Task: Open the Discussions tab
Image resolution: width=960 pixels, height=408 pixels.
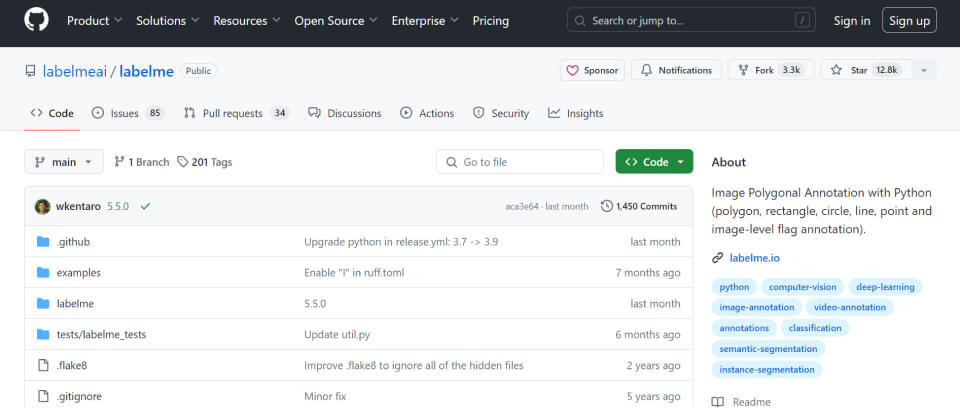Action: coord(345,113)
